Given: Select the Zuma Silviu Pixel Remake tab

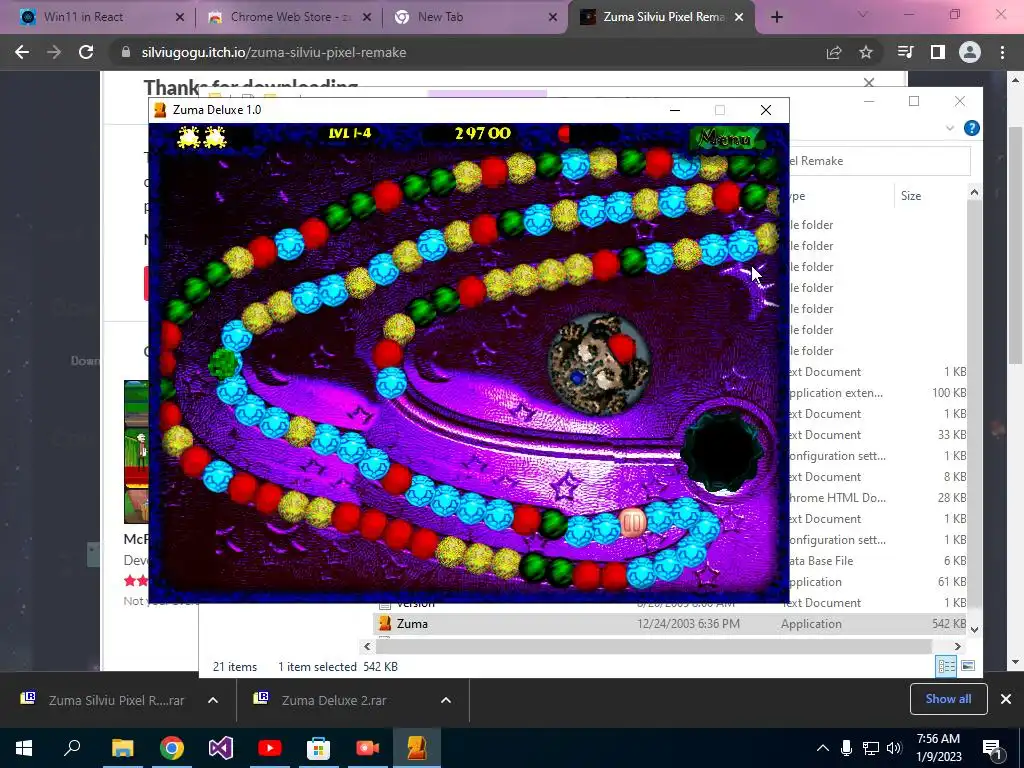Looking at the screenshot, I should click(x=664, y=17).
